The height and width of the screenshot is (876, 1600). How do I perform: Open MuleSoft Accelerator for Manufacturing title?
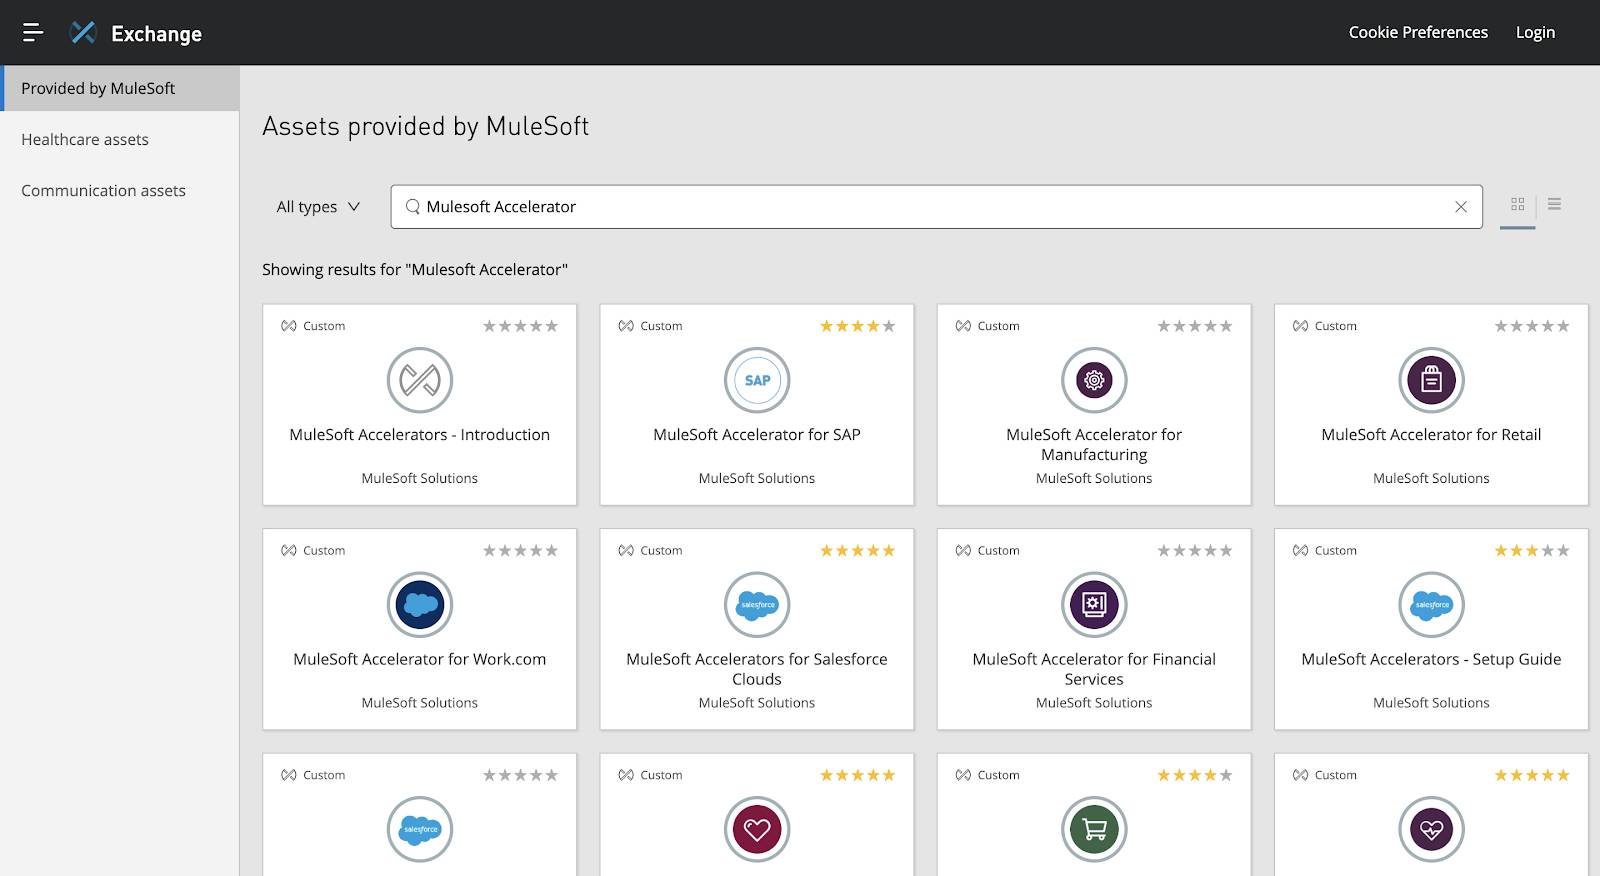click(x=1094, y=445)
